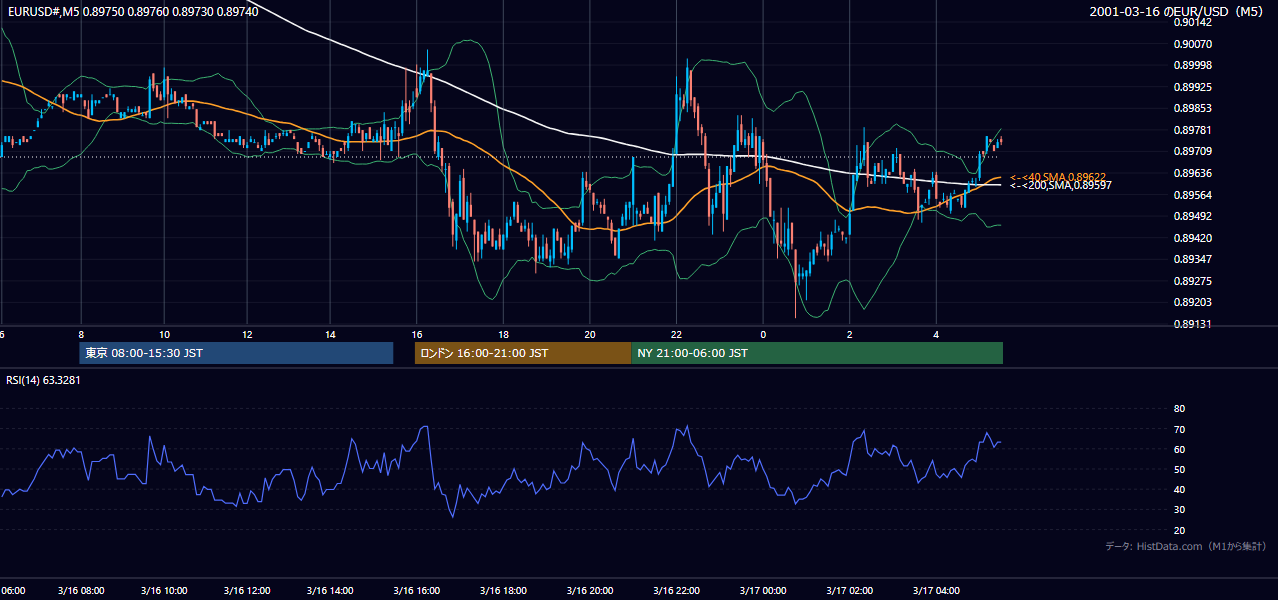Click price axis value 0.89853
This screenshot has height=600, width=1278.
[x=1193, y=108]
